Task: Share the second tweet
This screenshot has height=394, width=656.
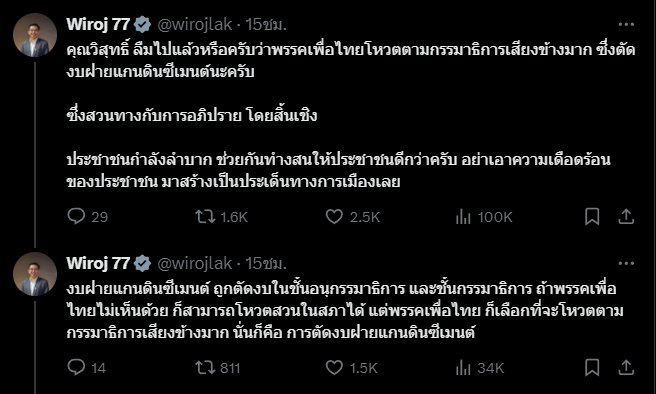Action: click(626, 368)
